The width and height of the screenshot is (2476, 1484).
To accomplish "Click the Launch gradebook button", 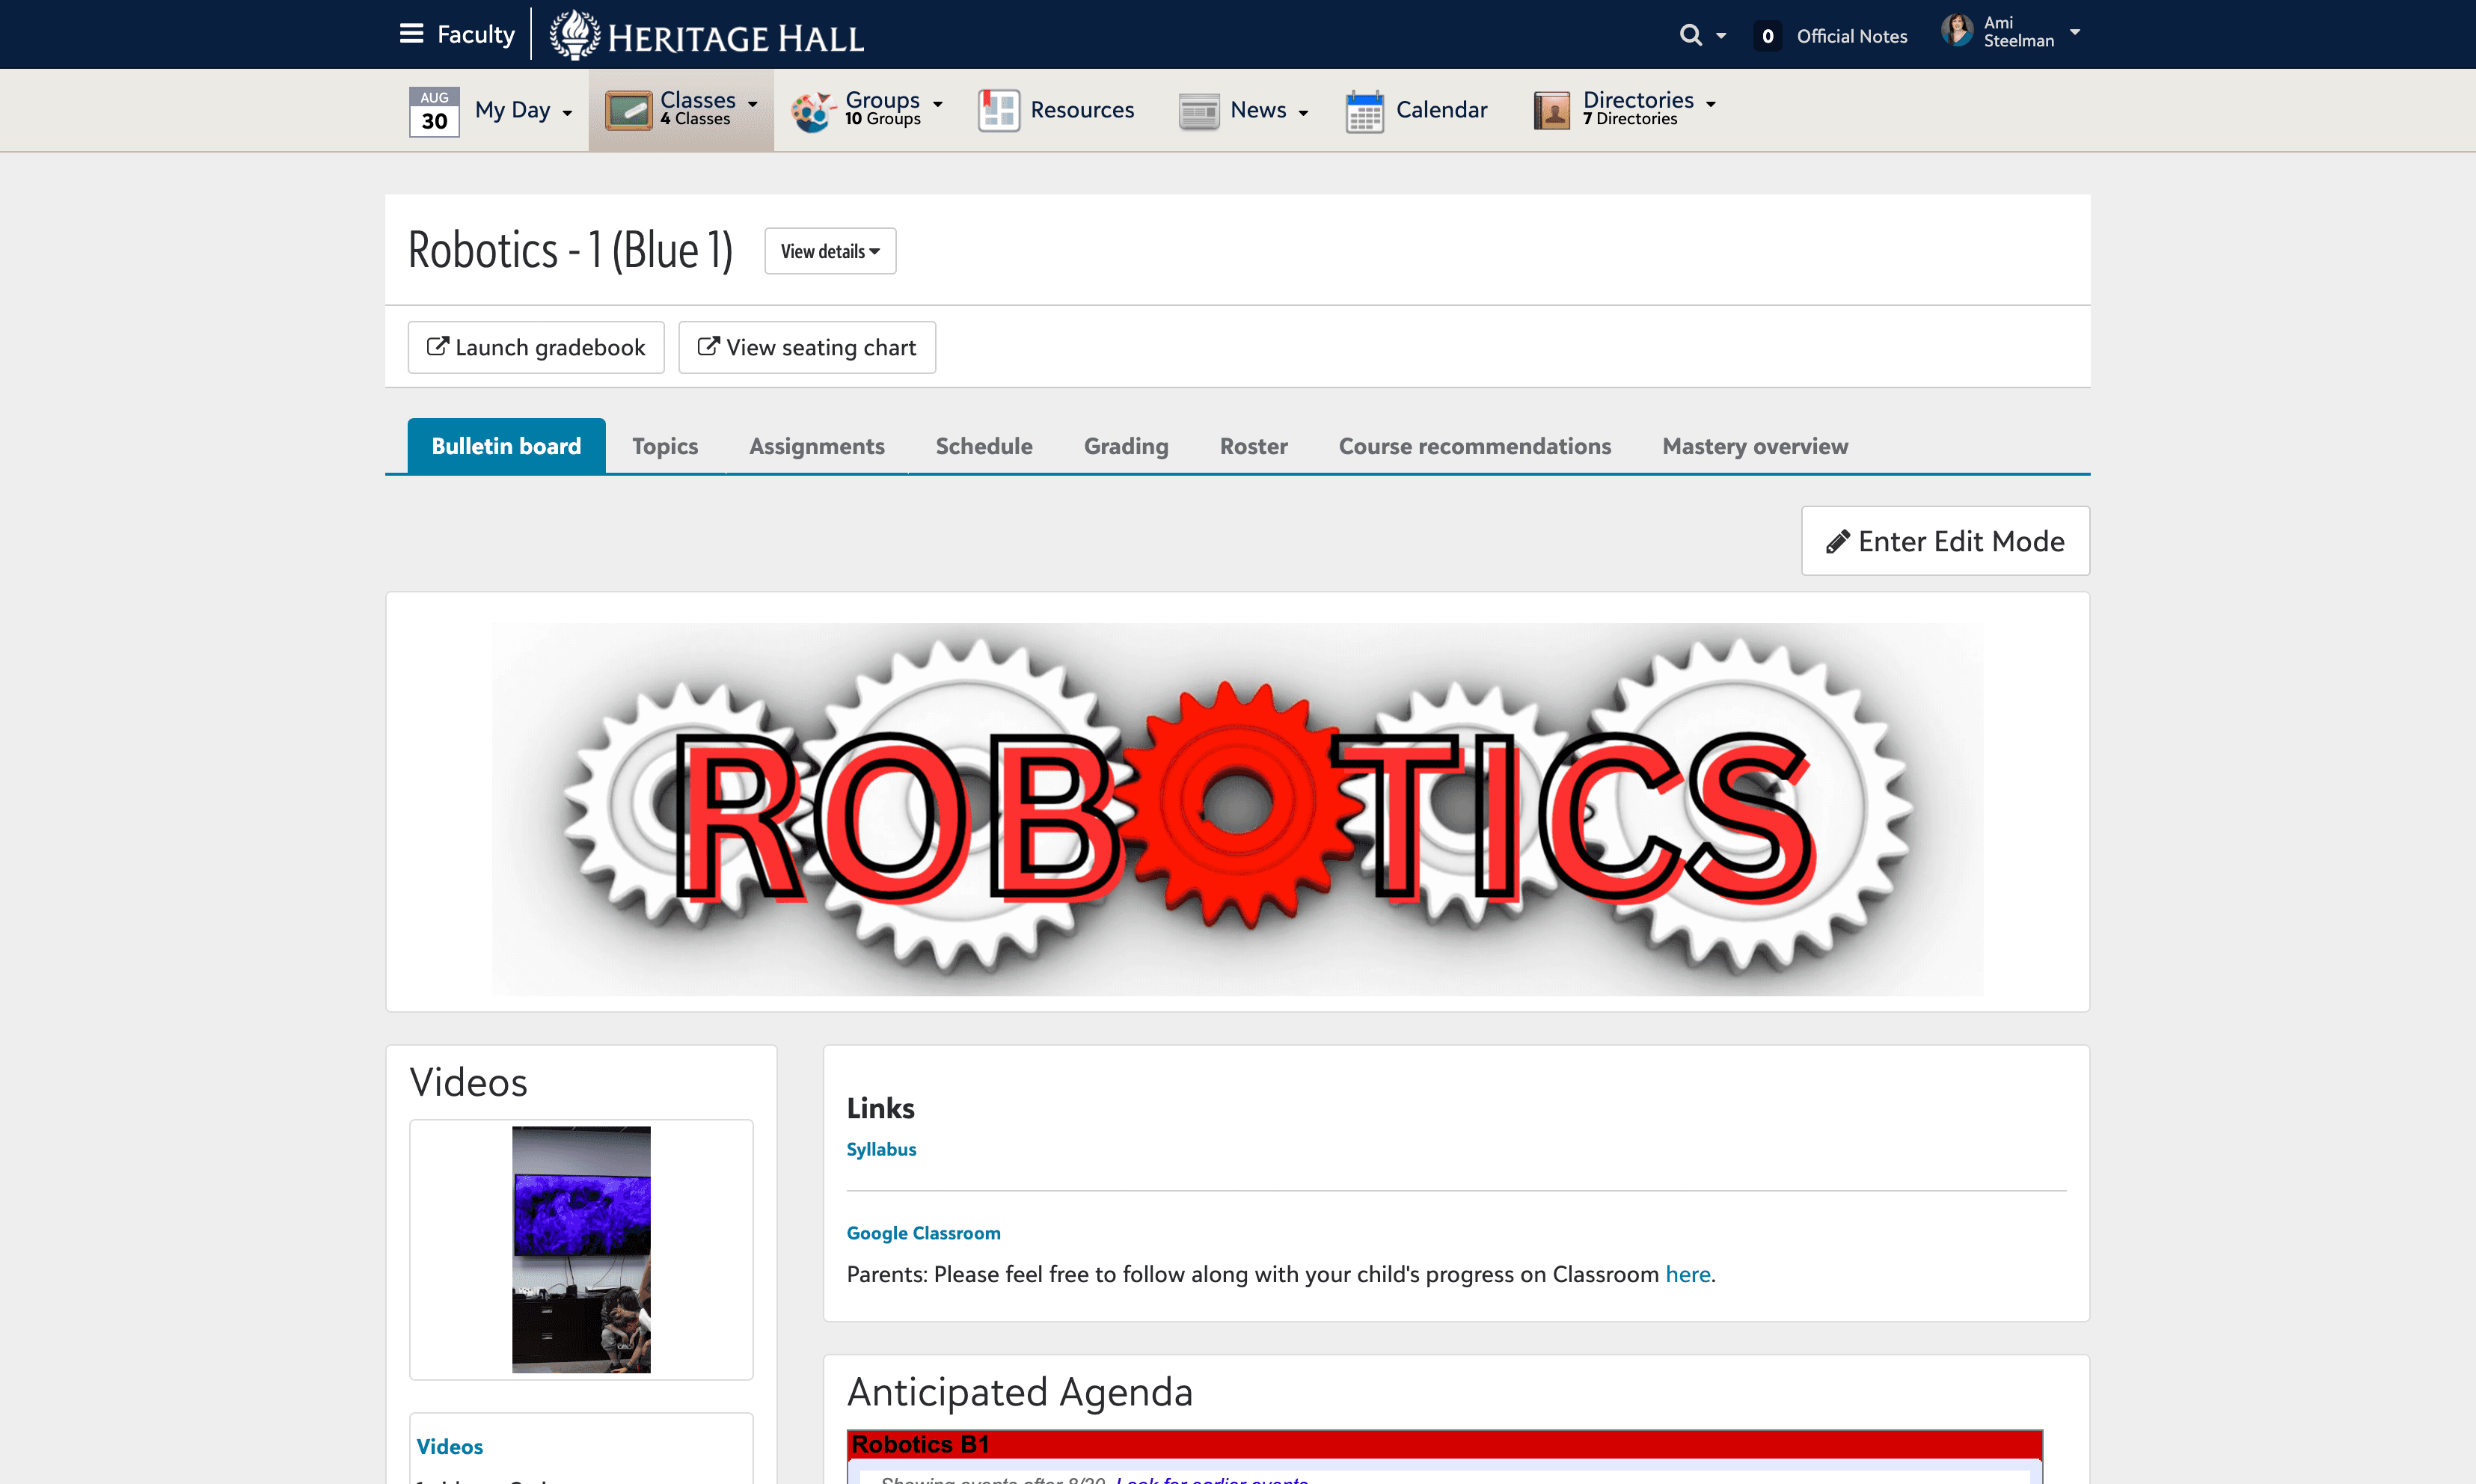I will (536, 347).
